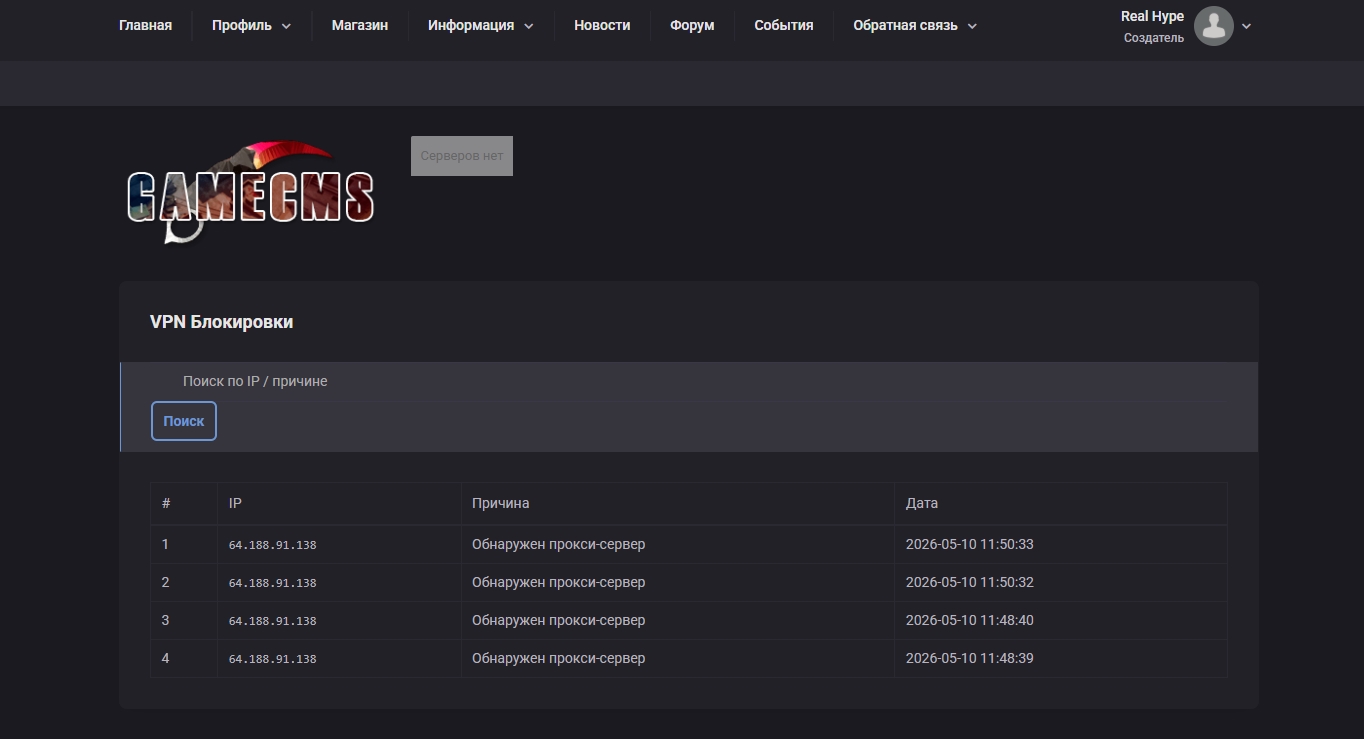Expand the Обратная связь dropdown
The image size is (1364, 739).
pos(915,25)
